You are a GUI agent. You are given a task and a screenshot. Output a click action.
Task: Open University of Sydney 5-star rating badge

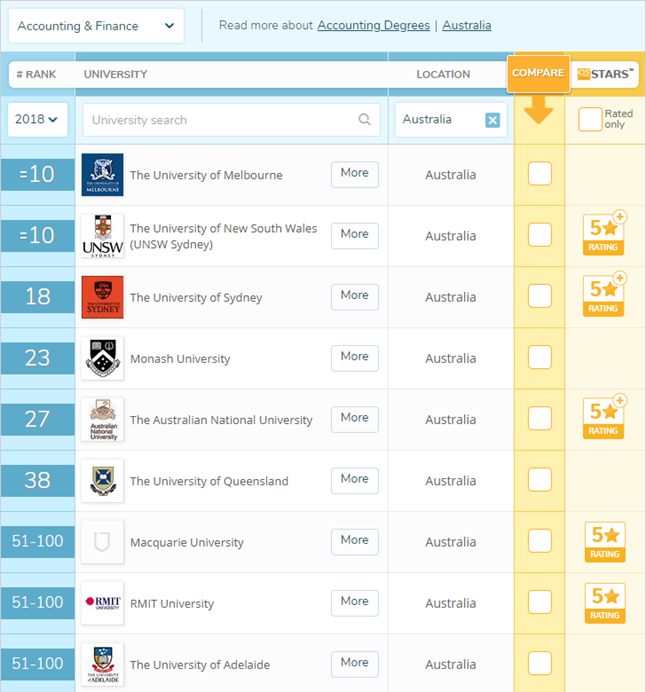pos(604,296)
